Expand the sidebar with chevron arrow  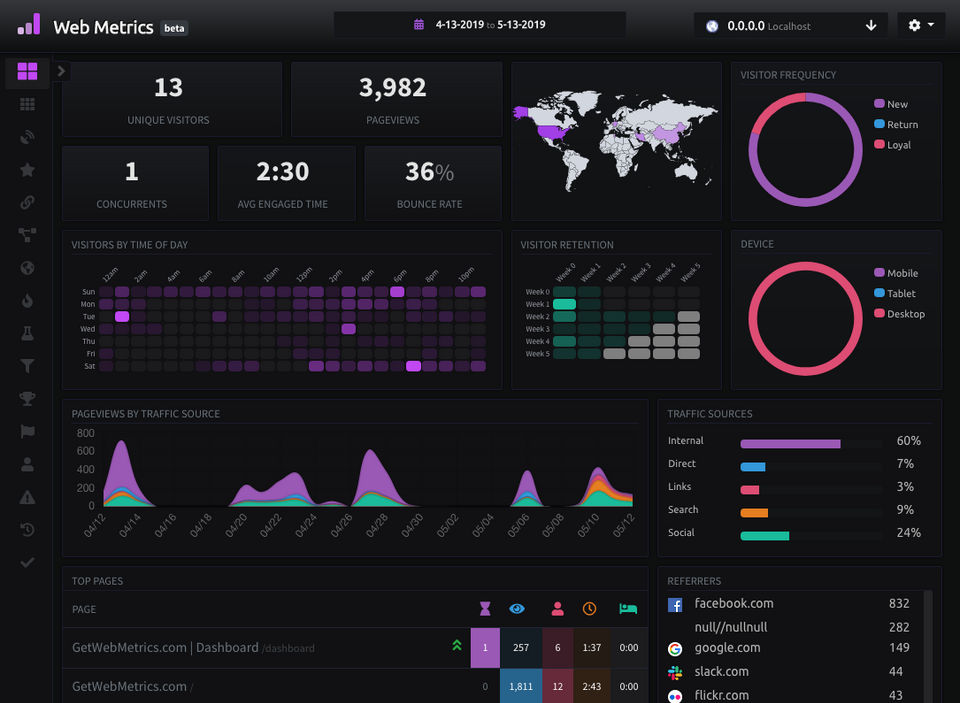tap(61, 71)
